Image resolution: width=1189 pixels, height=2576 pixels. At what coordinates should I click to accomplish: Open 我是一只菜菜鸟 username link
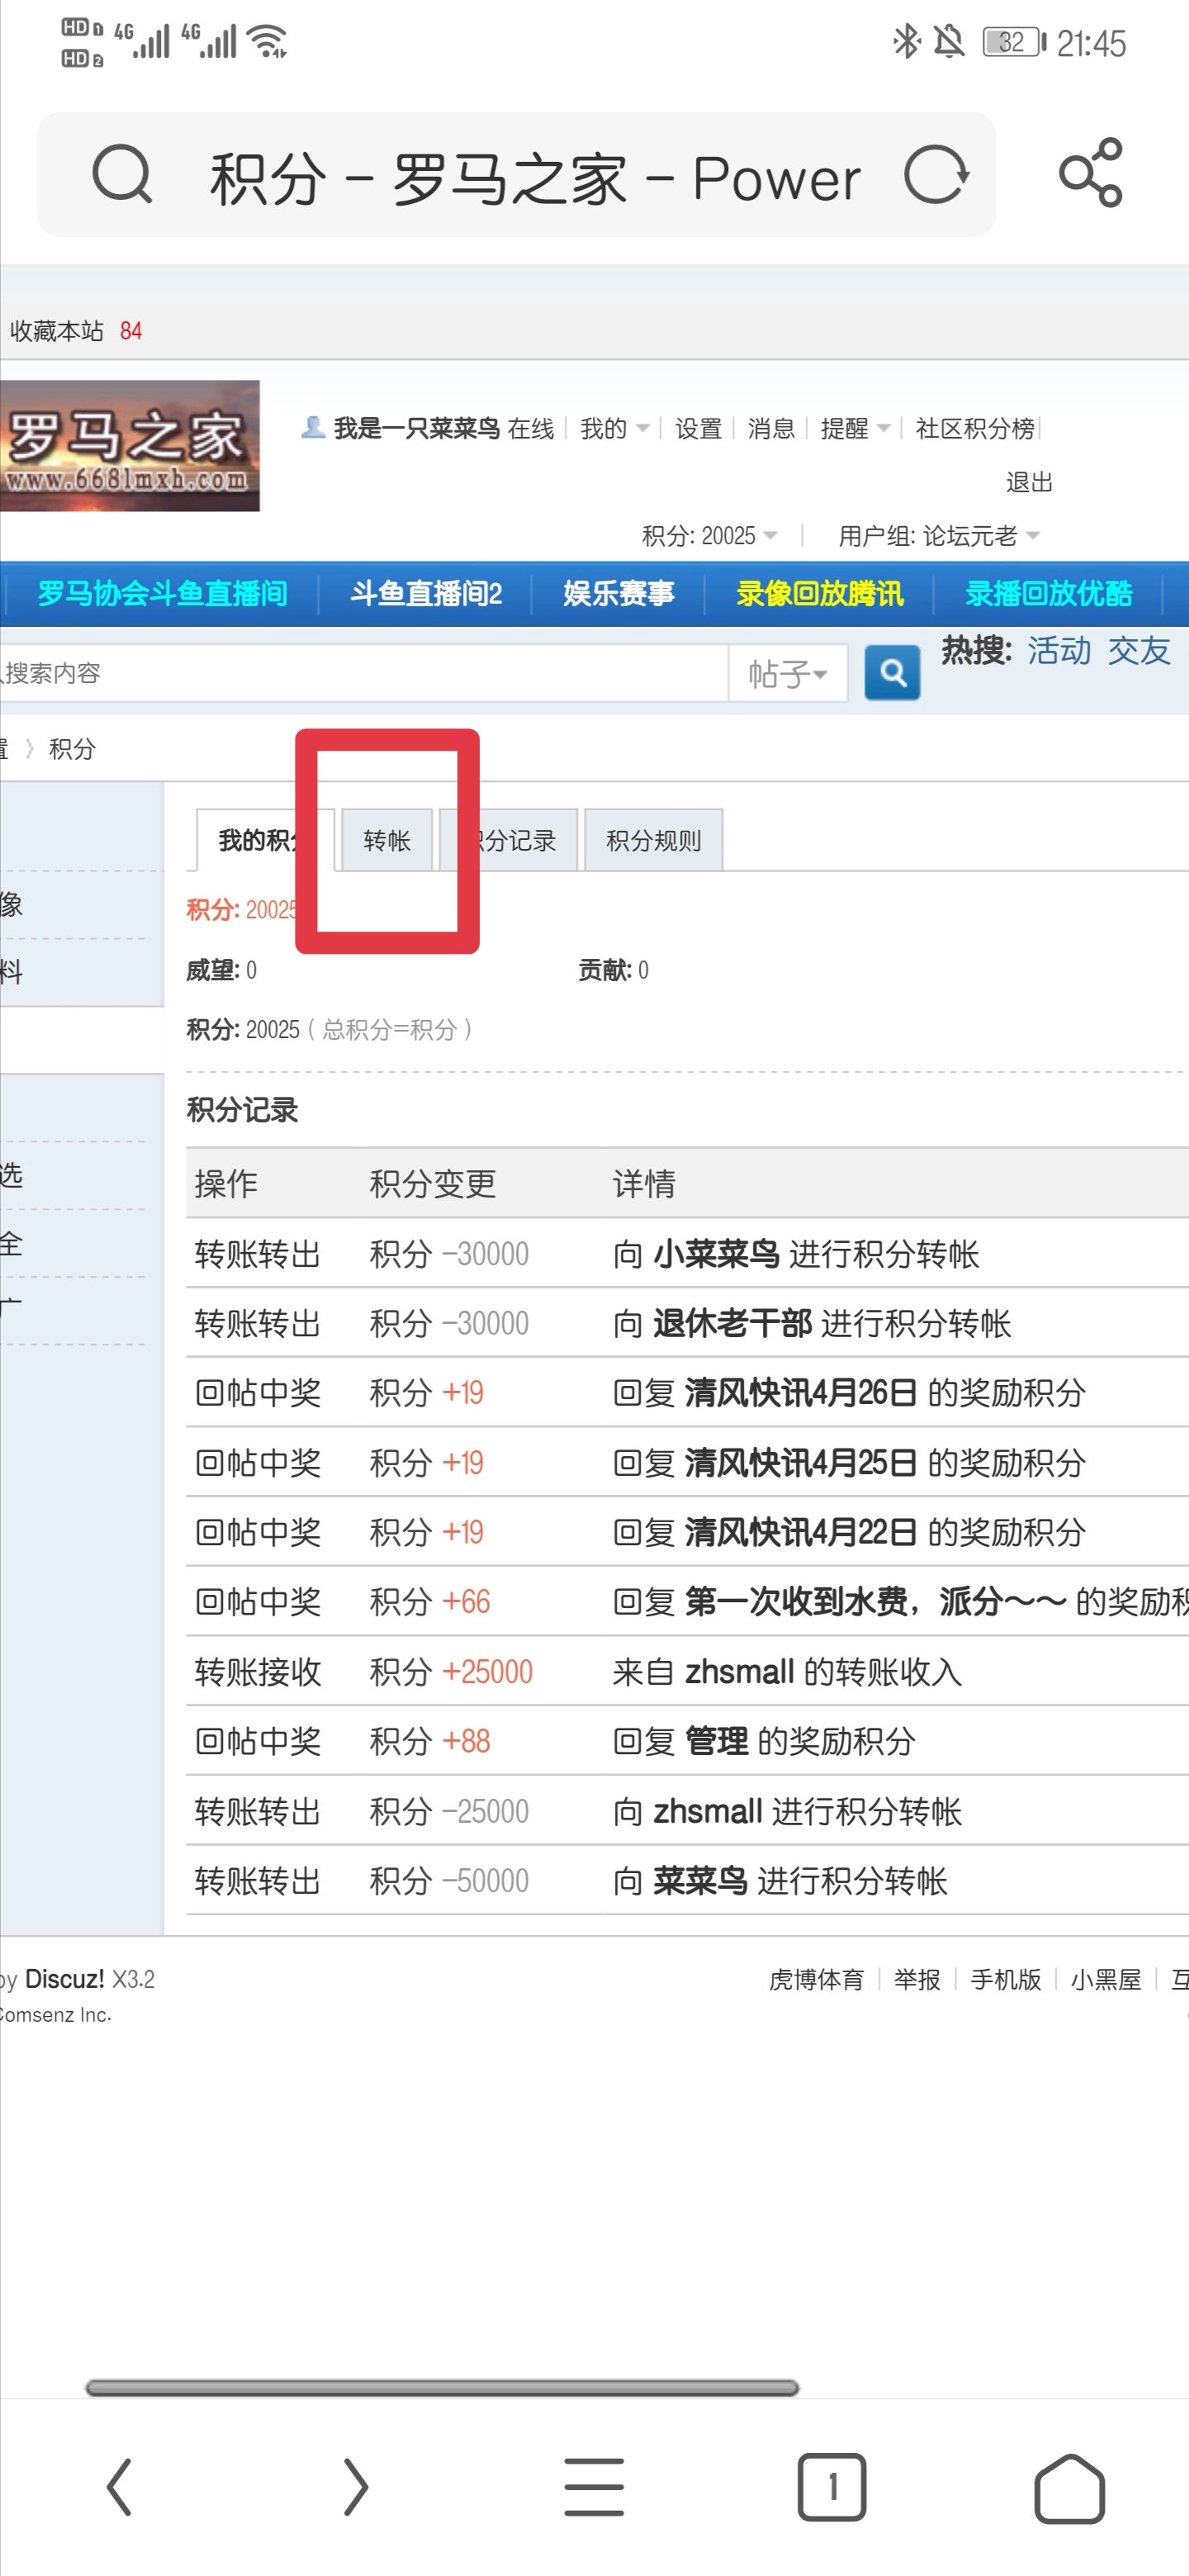tap(417, 429)
